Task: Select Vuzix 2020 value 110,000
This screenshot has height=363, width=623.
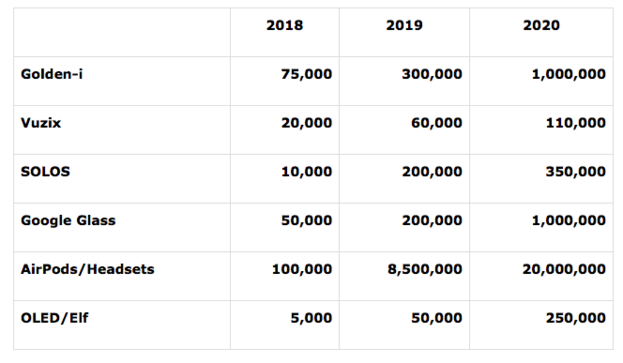Action: click(x=576, y=123)
